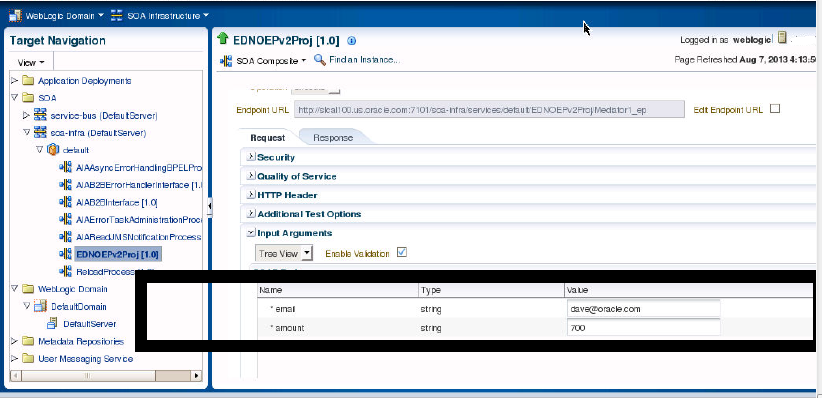Open AIAB2BInterface [1.0] composite
Viewport: 822px width, 398px height.
[116, 202]
